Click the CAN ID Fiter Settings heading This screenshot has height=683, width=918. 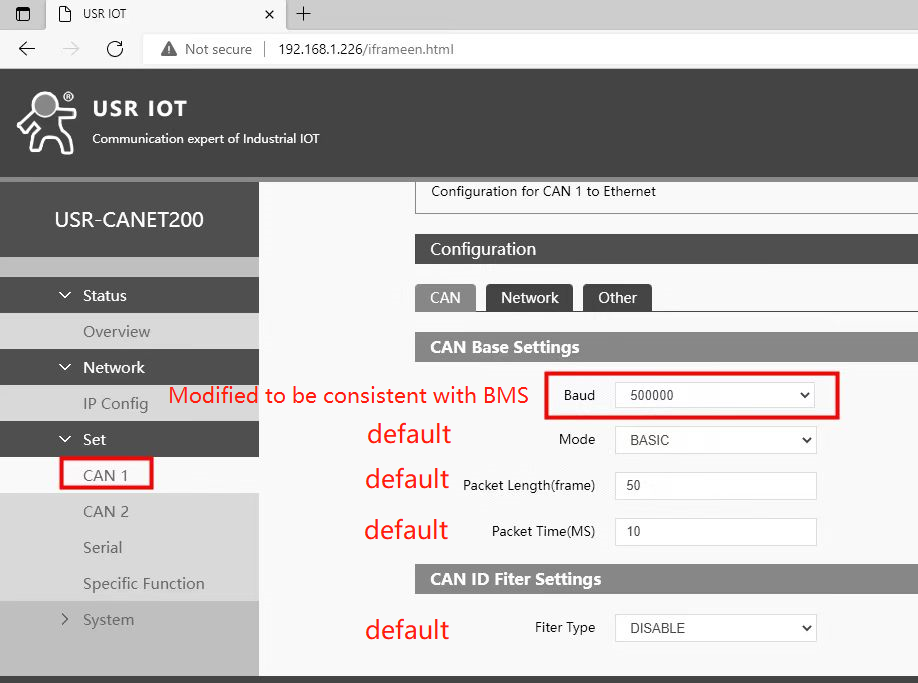pyautogui.click(x=516, y=579)
